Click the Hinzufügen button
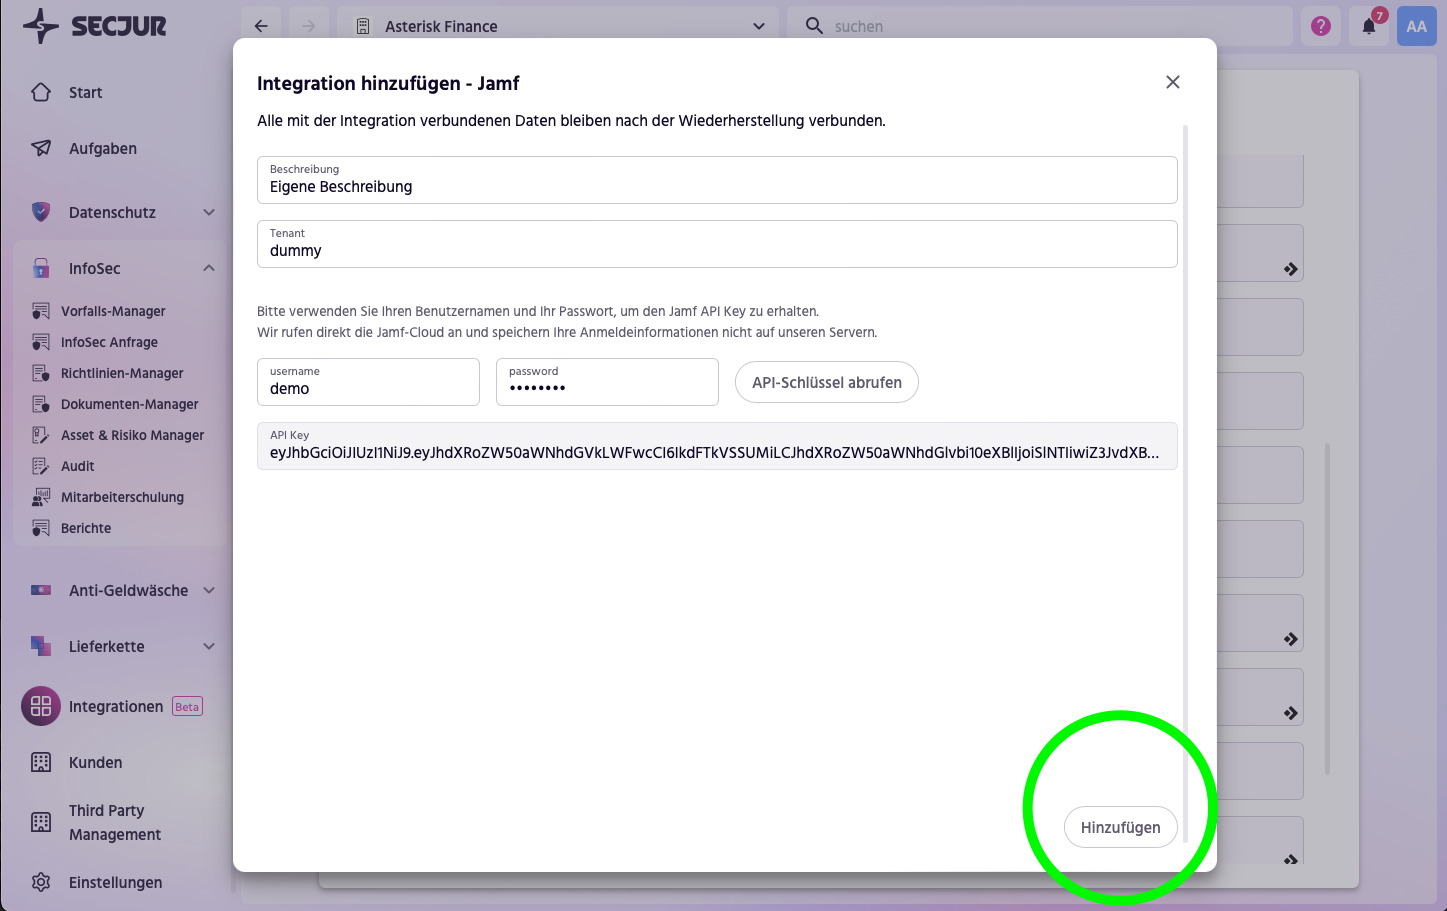The height and width of the screenshot is (911, 1447). (x=1120, y=827)
